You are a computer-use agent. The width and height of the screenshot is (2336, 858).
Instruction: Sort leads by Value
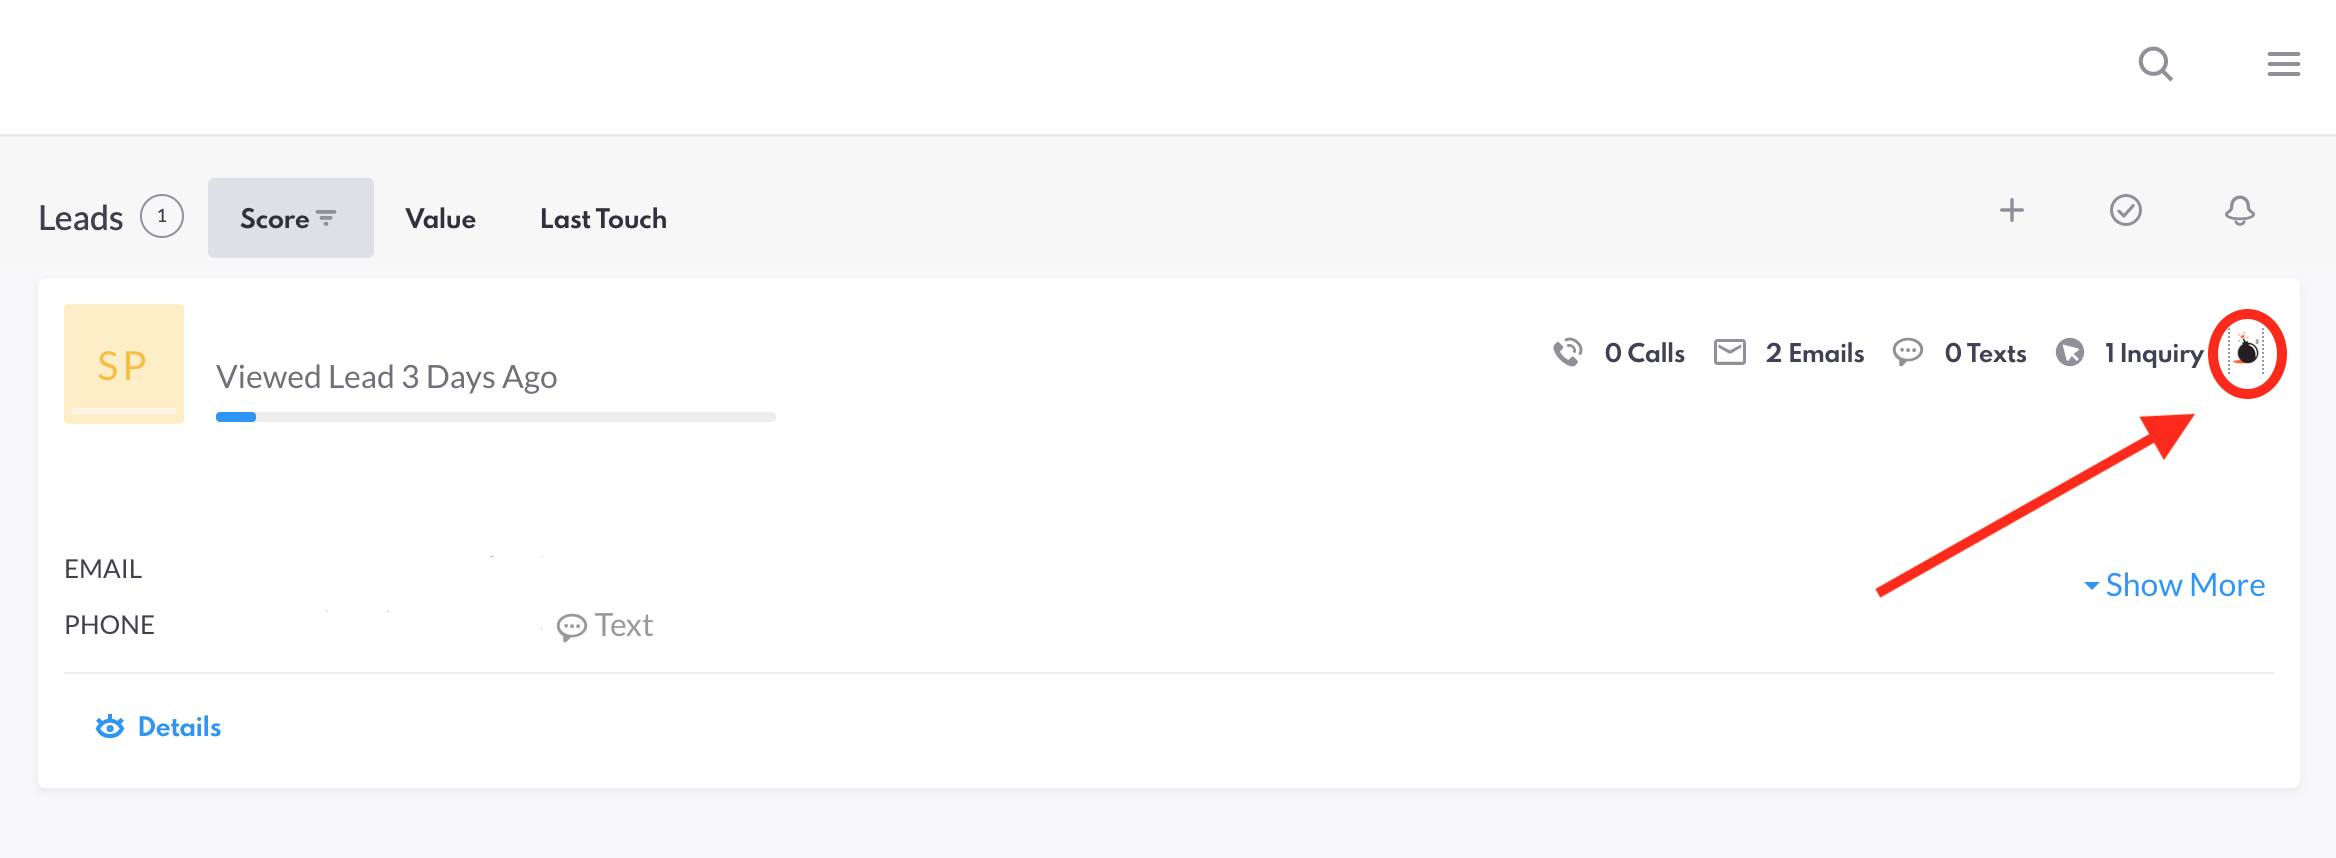tap(440, 219)
